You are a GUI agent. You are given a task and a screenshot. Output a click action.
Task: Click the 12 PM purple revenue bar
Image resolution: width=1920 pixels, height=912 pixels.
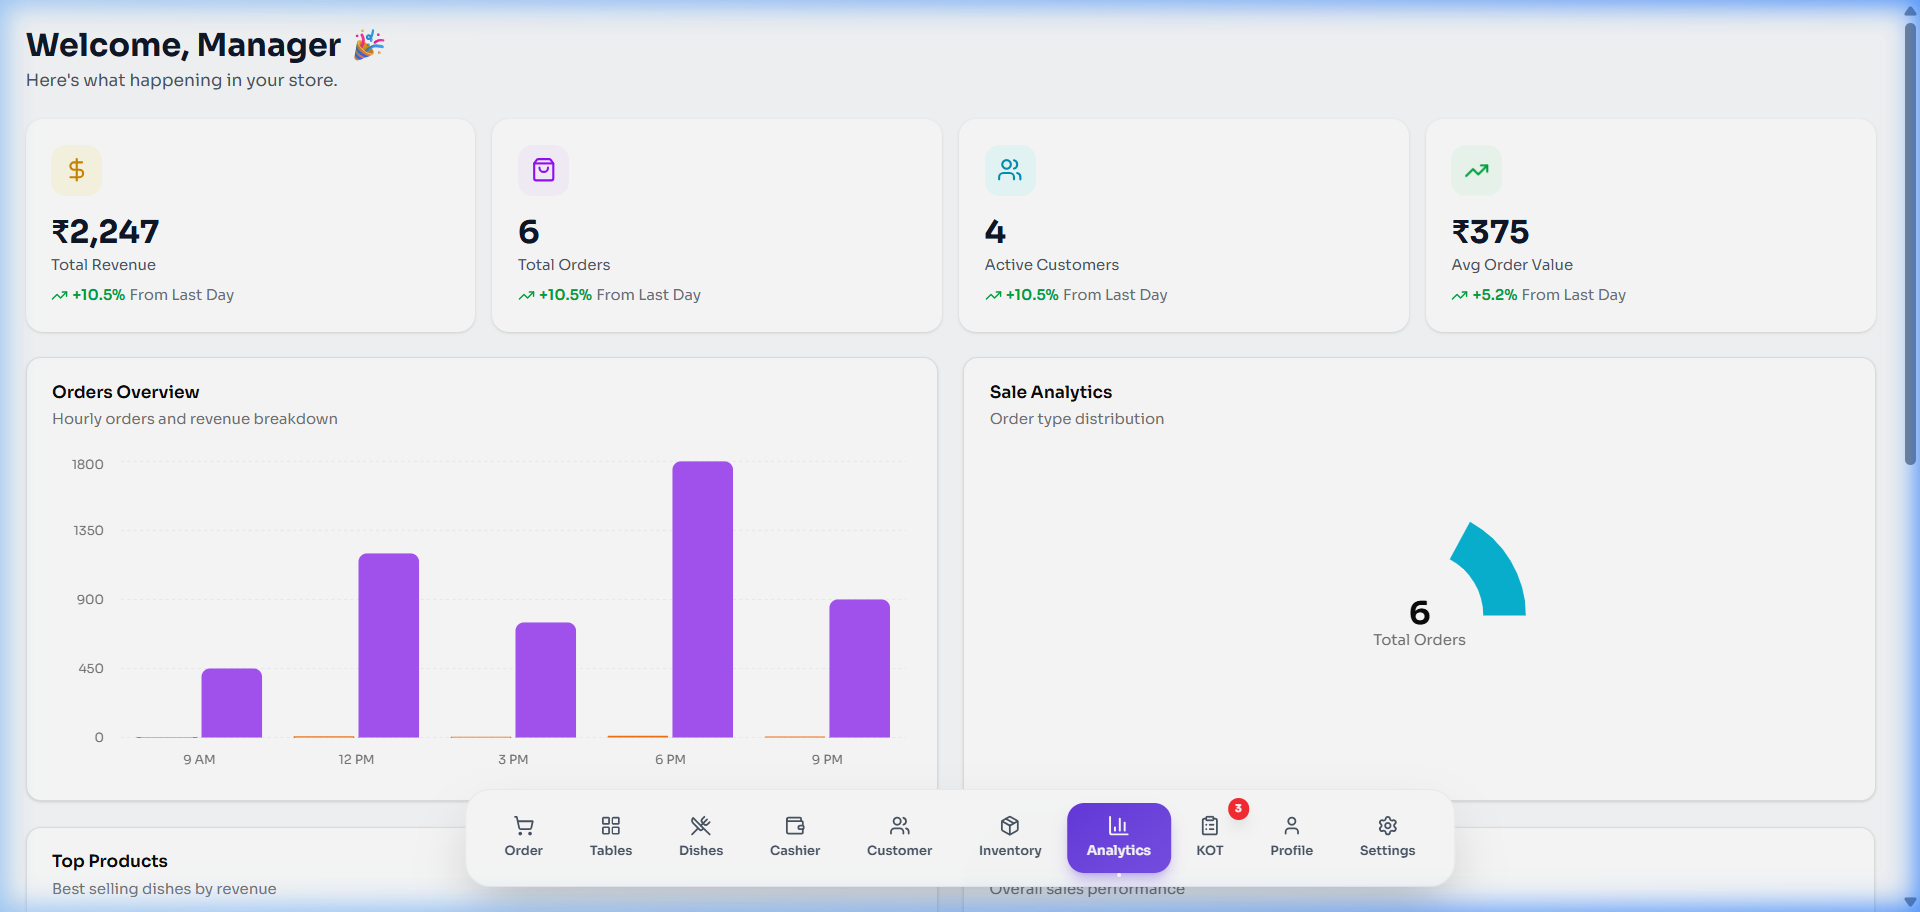pyautogui.click(x=388, y=645)
